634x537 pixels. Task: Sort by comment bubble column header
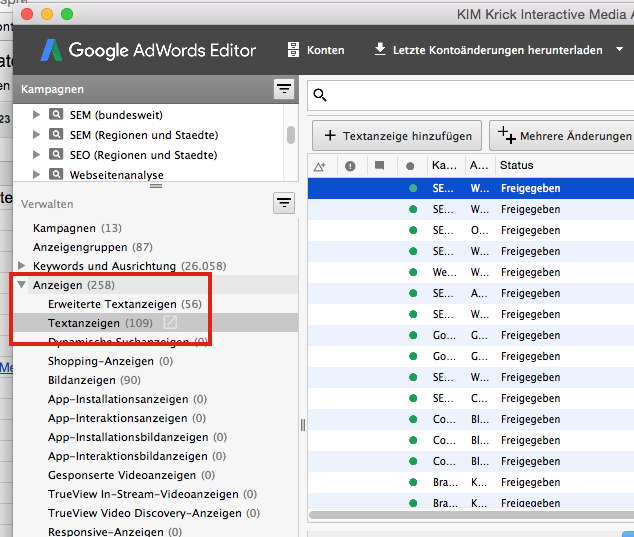coord(379,165)
